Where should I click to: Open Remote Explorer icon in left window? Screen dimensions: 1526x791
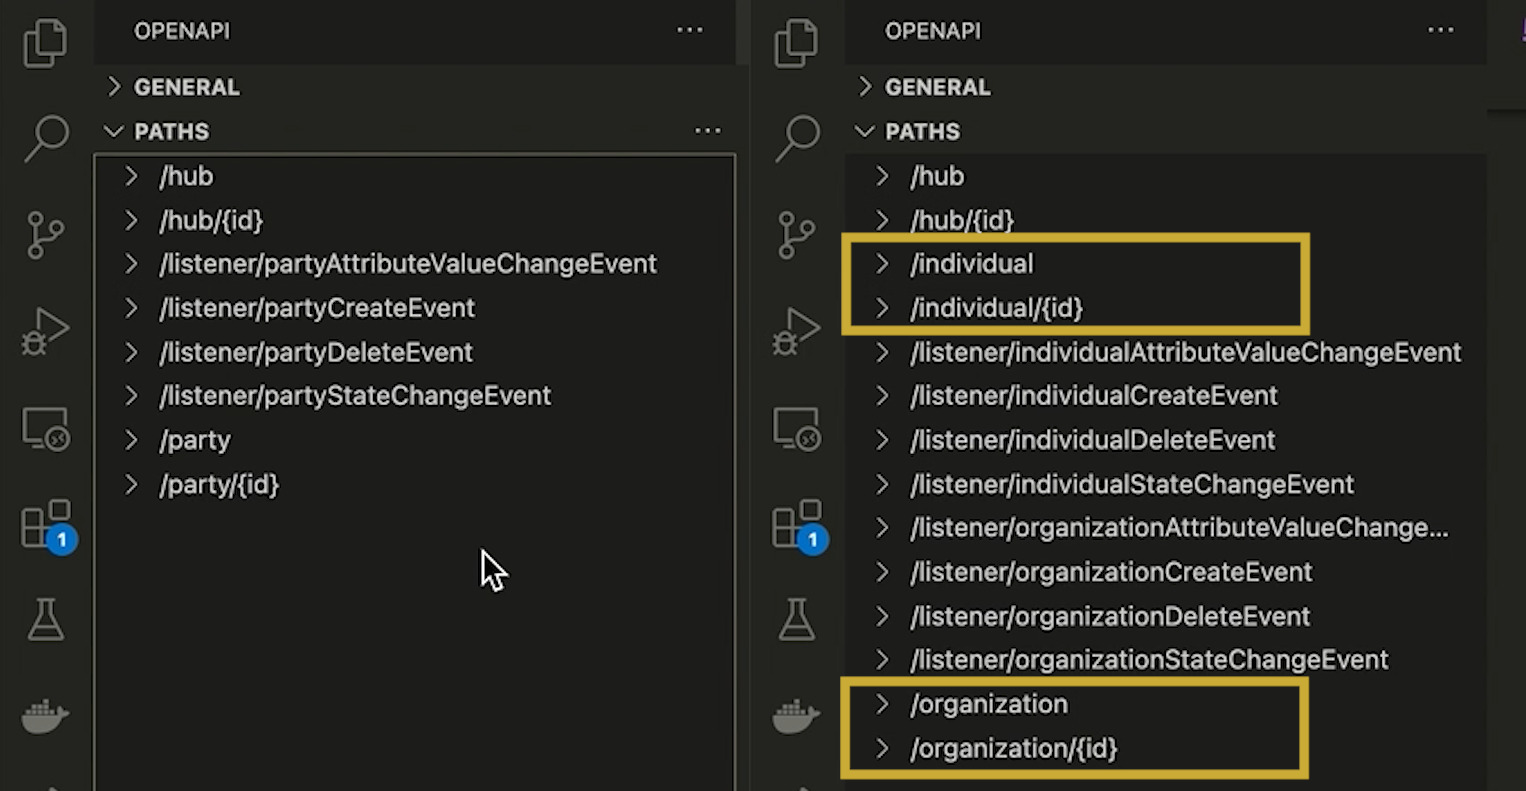click(x=45, y=429)
